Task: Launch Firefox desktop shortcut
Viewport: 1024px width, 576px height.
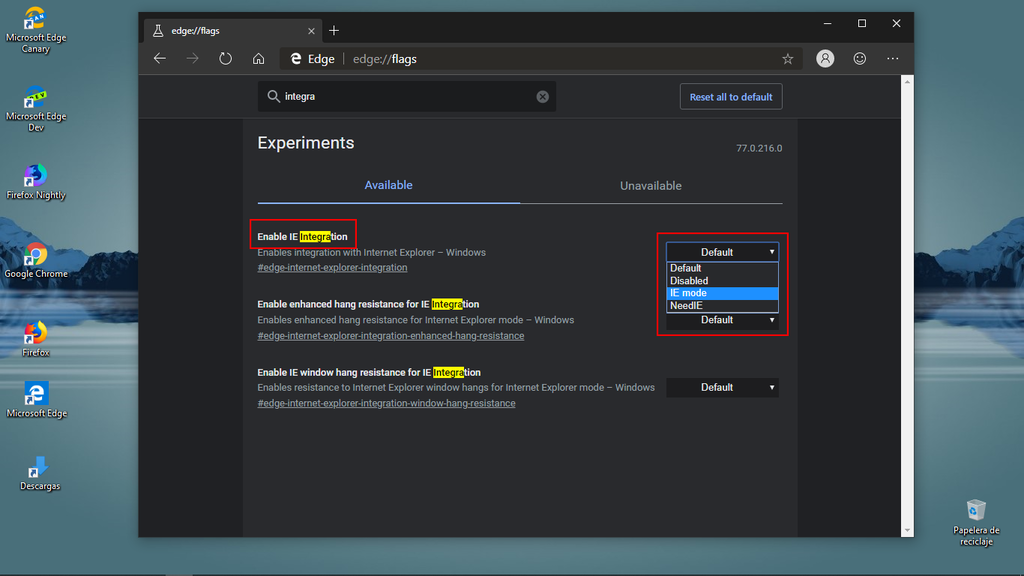Action: tap(35, 340)
